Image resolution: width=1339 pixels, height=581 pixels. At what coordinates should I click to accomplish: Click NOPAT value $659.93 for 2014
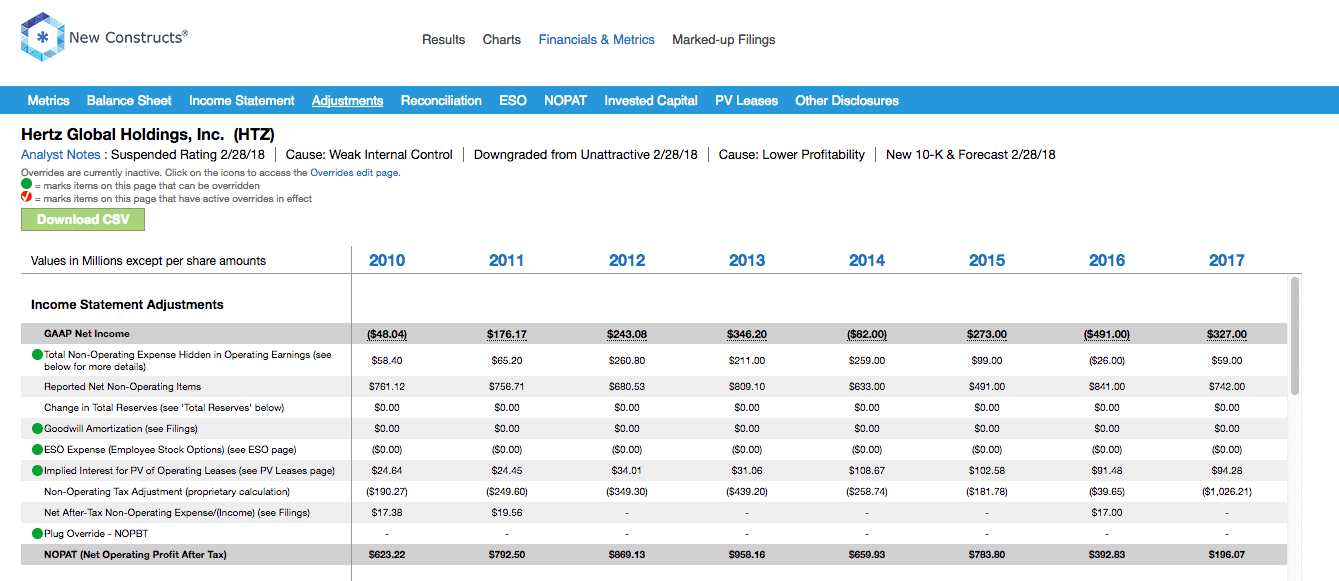click(x=867, y=554)
